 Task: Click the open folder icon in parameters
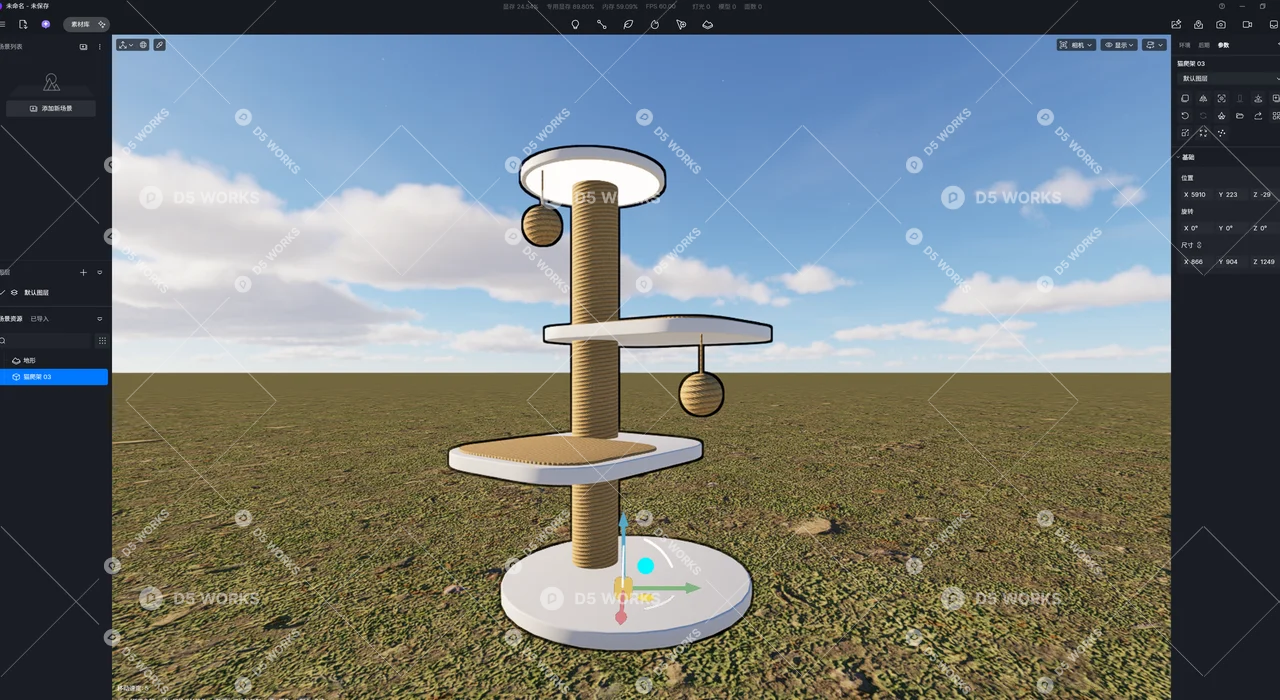tap(1240, 116)
